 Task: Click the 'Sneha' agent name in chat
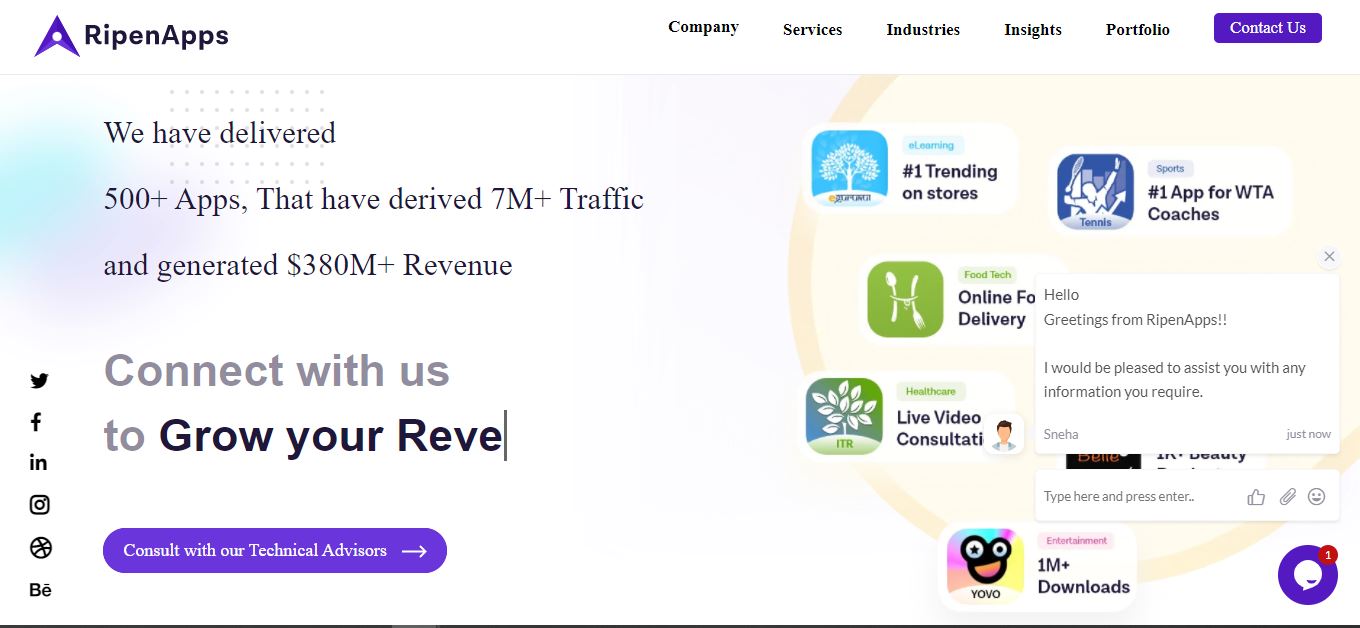(x=1061, y=434)
